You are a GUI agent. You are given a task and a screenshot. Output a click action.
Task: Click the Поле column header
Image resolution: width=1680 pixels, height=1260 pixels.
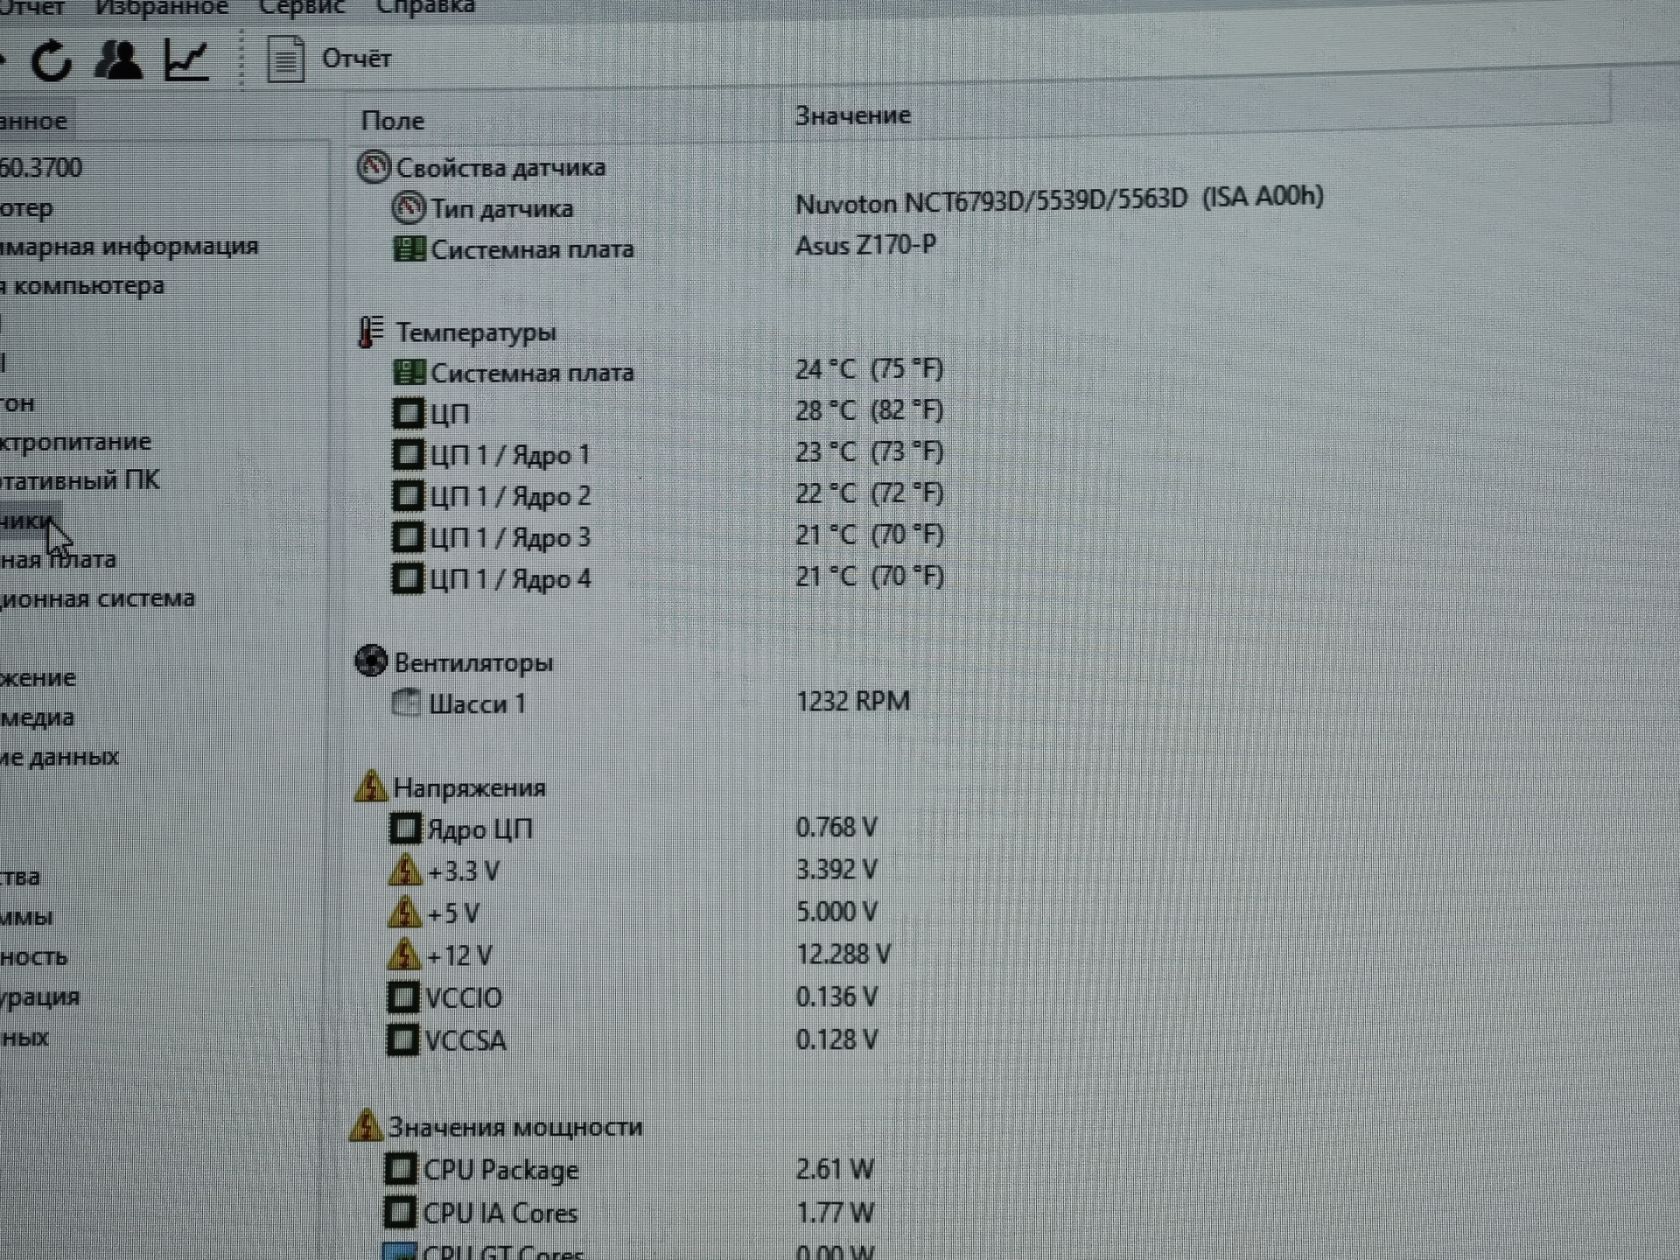click(x=393, y=120)
